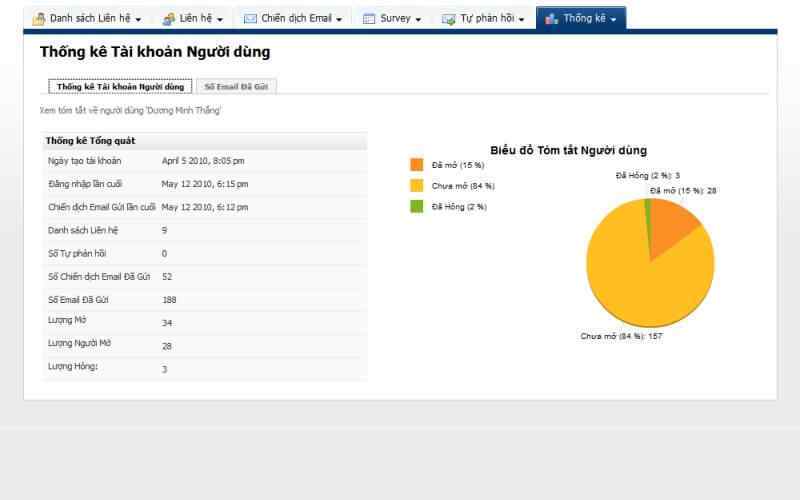The image size is (800, 500).
Task: Open the Chiến dịch Email dropdown arrow
Action: pos(339,20)
